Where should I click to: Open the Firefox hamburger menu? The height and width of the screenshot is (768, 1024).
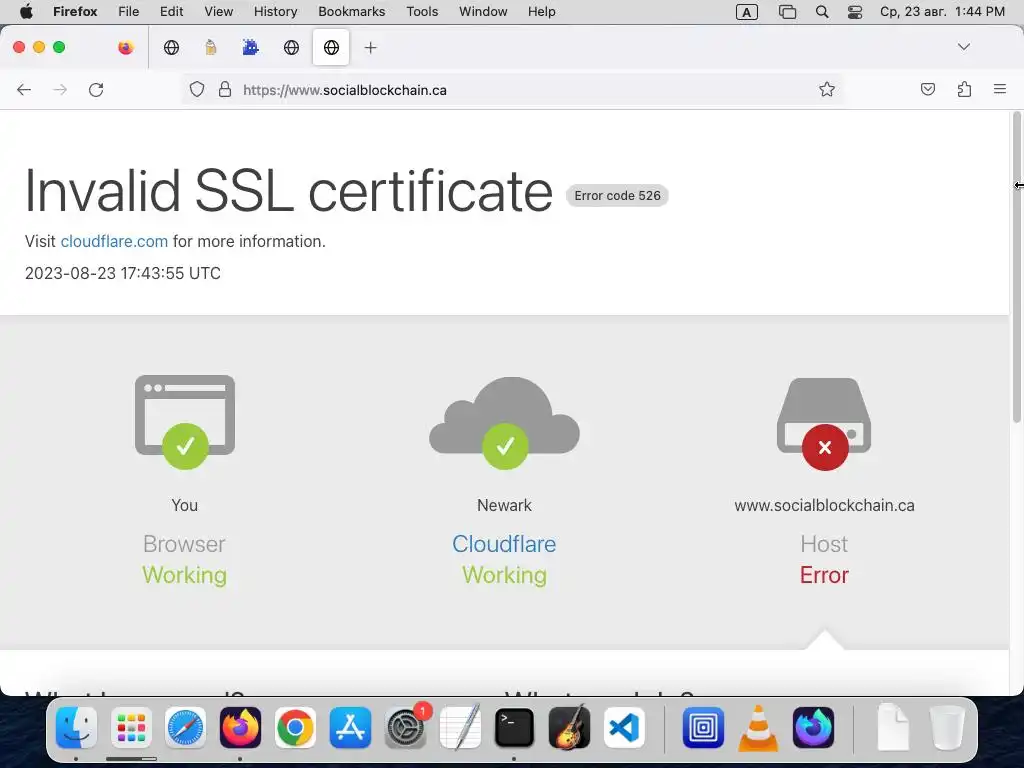coord(999,89)
